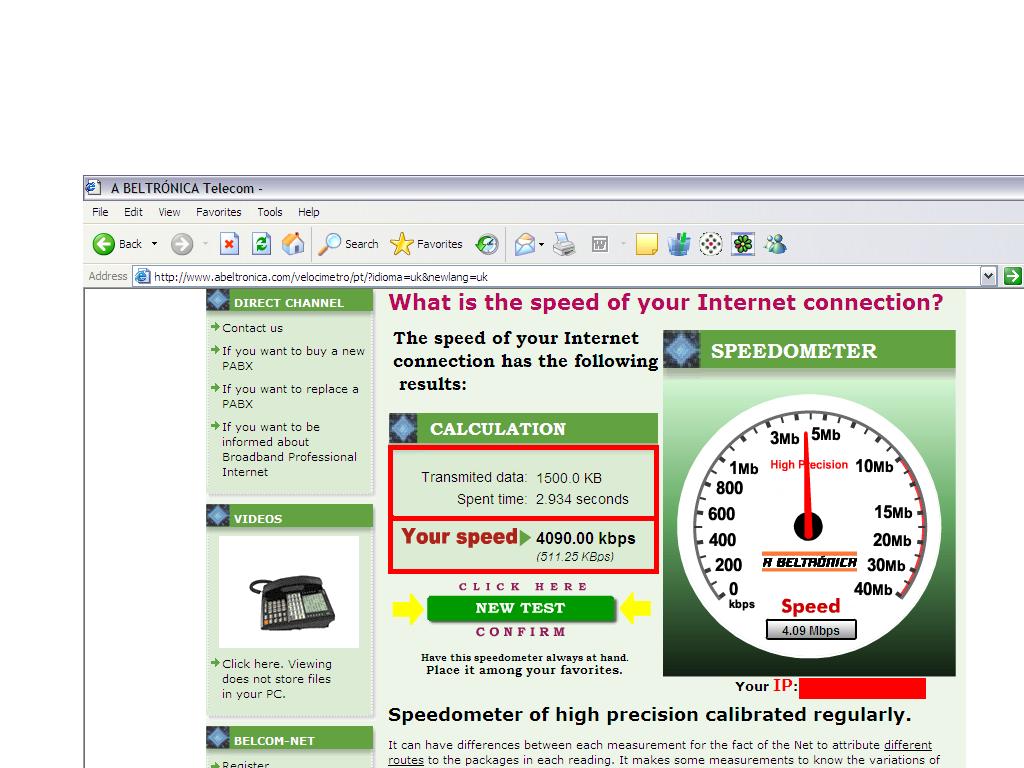
Task: Click the Mail envelope icon
Action: [524, 244]
